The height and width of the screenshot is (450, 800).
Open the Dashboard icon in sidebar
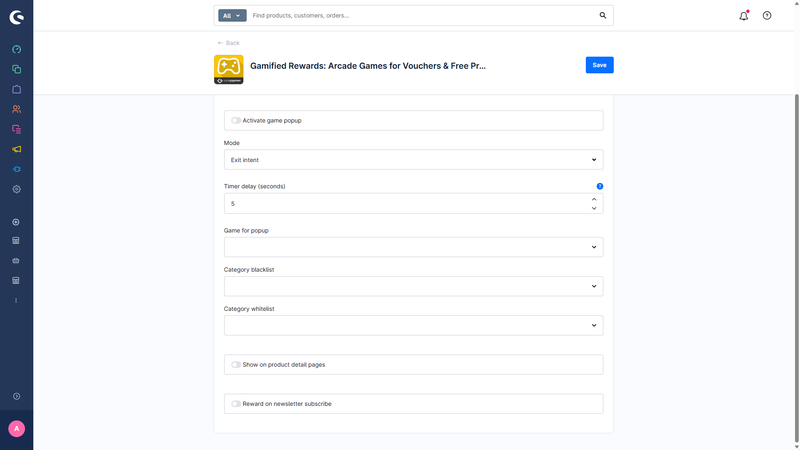[16, 49]
